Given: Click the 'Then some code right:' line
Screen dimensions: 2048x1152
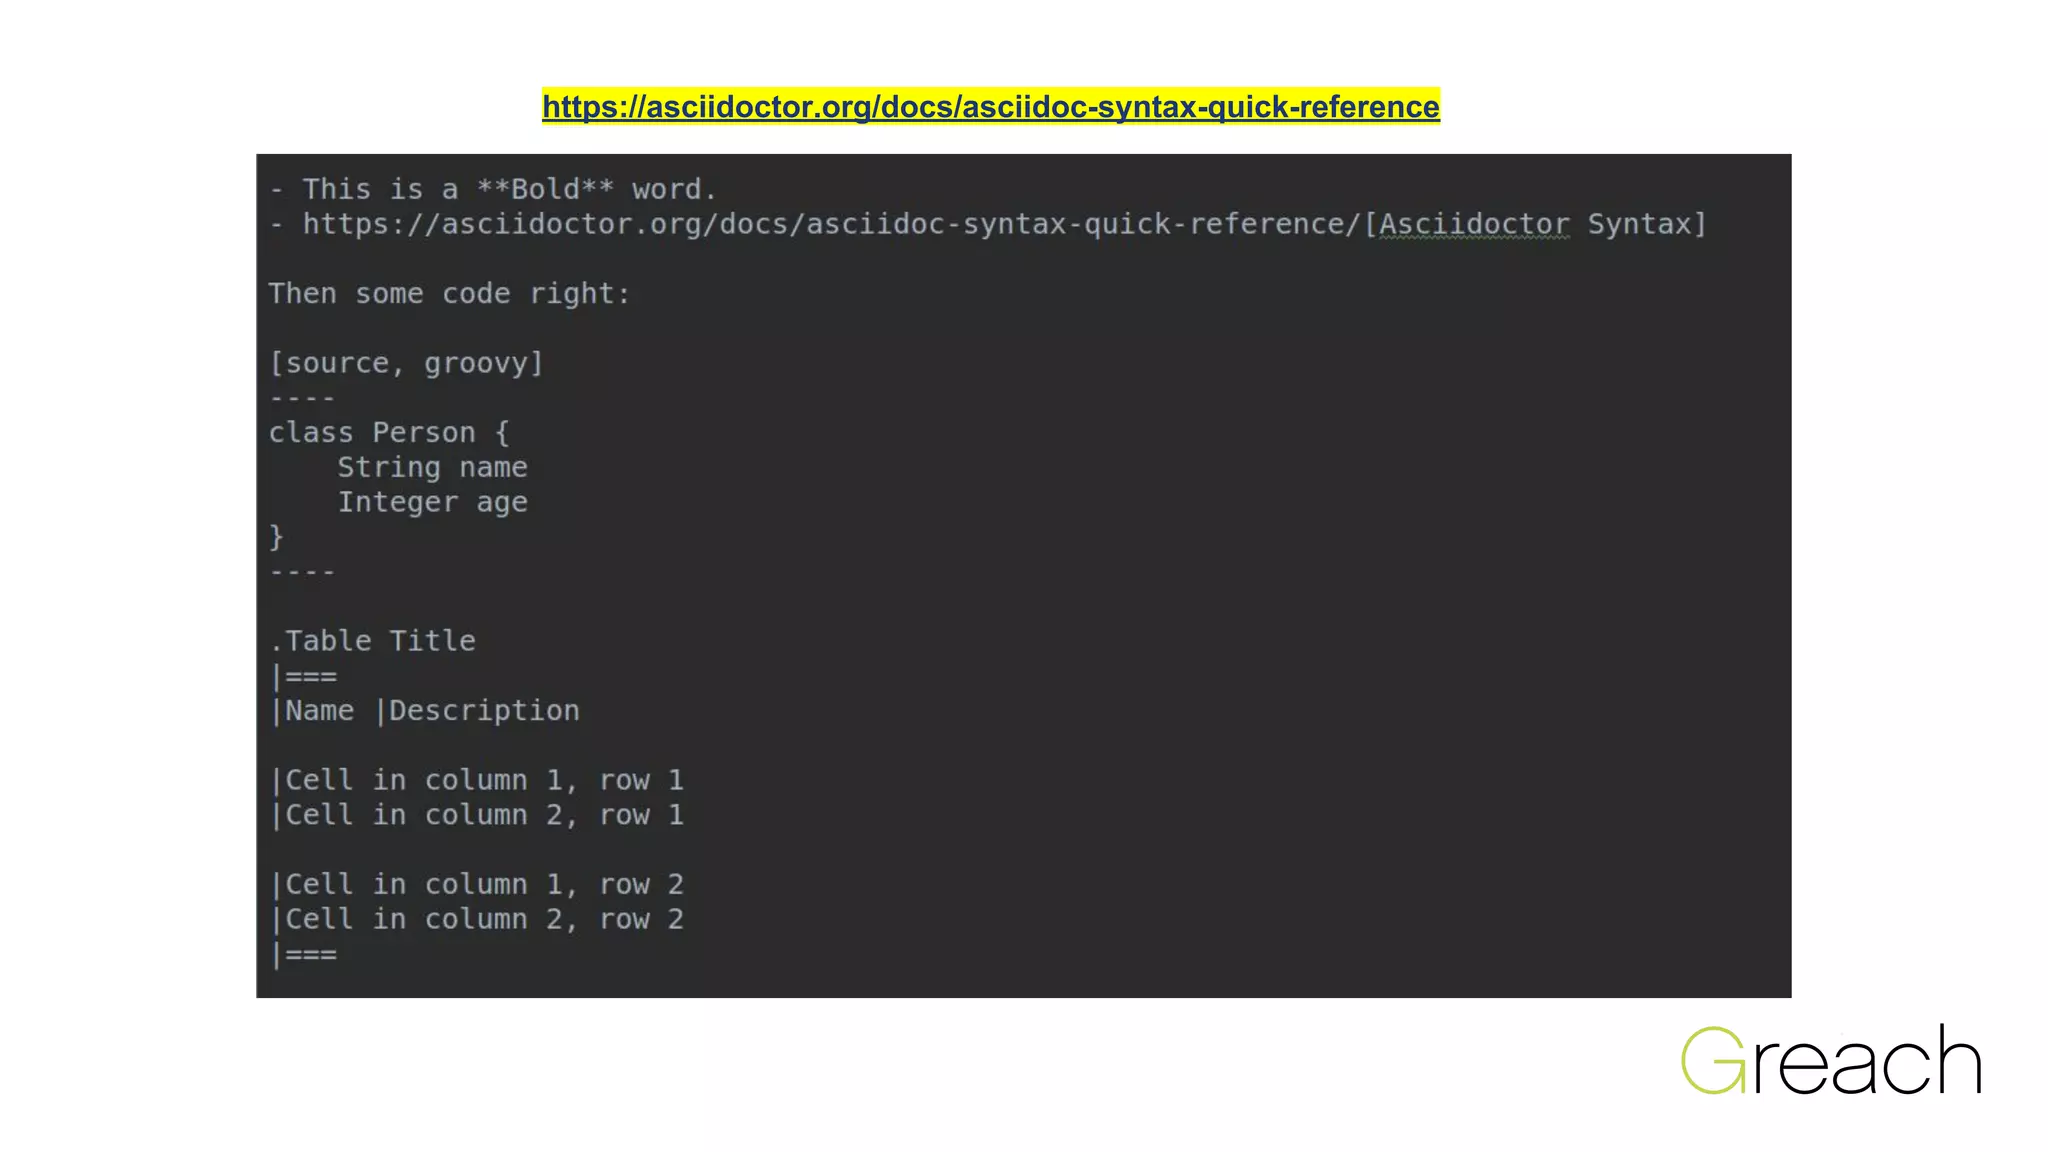Looking at the screenshot, I should tap(450, 294).
